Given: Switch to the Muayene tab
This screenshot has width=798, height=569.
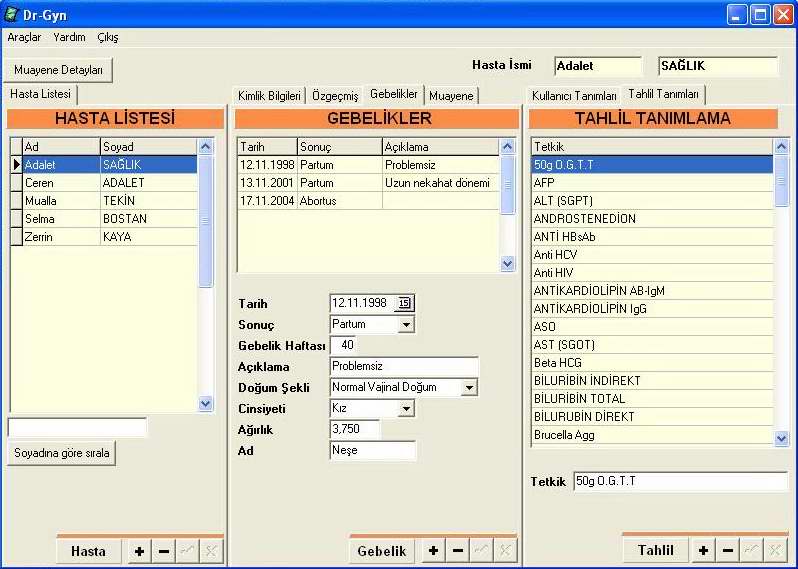Looking at the screenshot, I should pyautogui.click(x=451, y=96).
